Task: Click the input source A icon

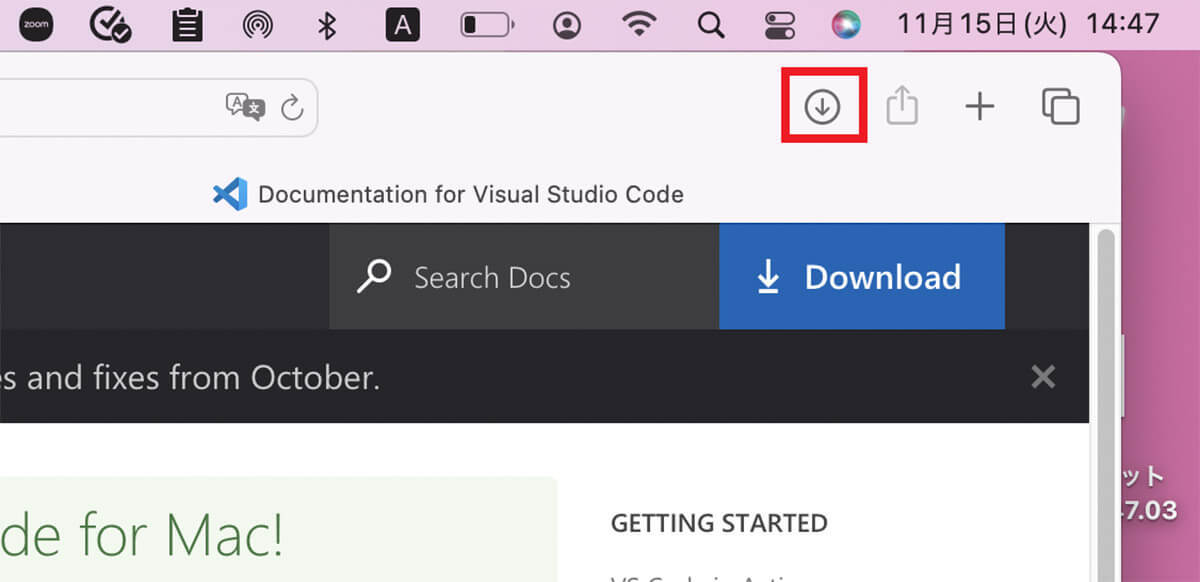Action: click(403, 24)
